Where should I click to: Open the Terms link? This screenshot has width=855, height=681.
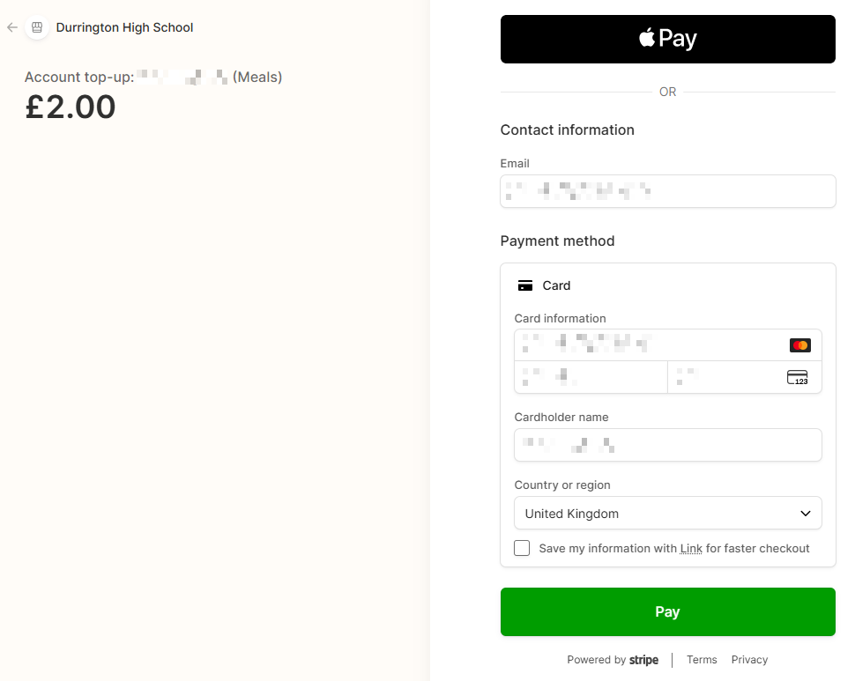[x=701, y=660]
